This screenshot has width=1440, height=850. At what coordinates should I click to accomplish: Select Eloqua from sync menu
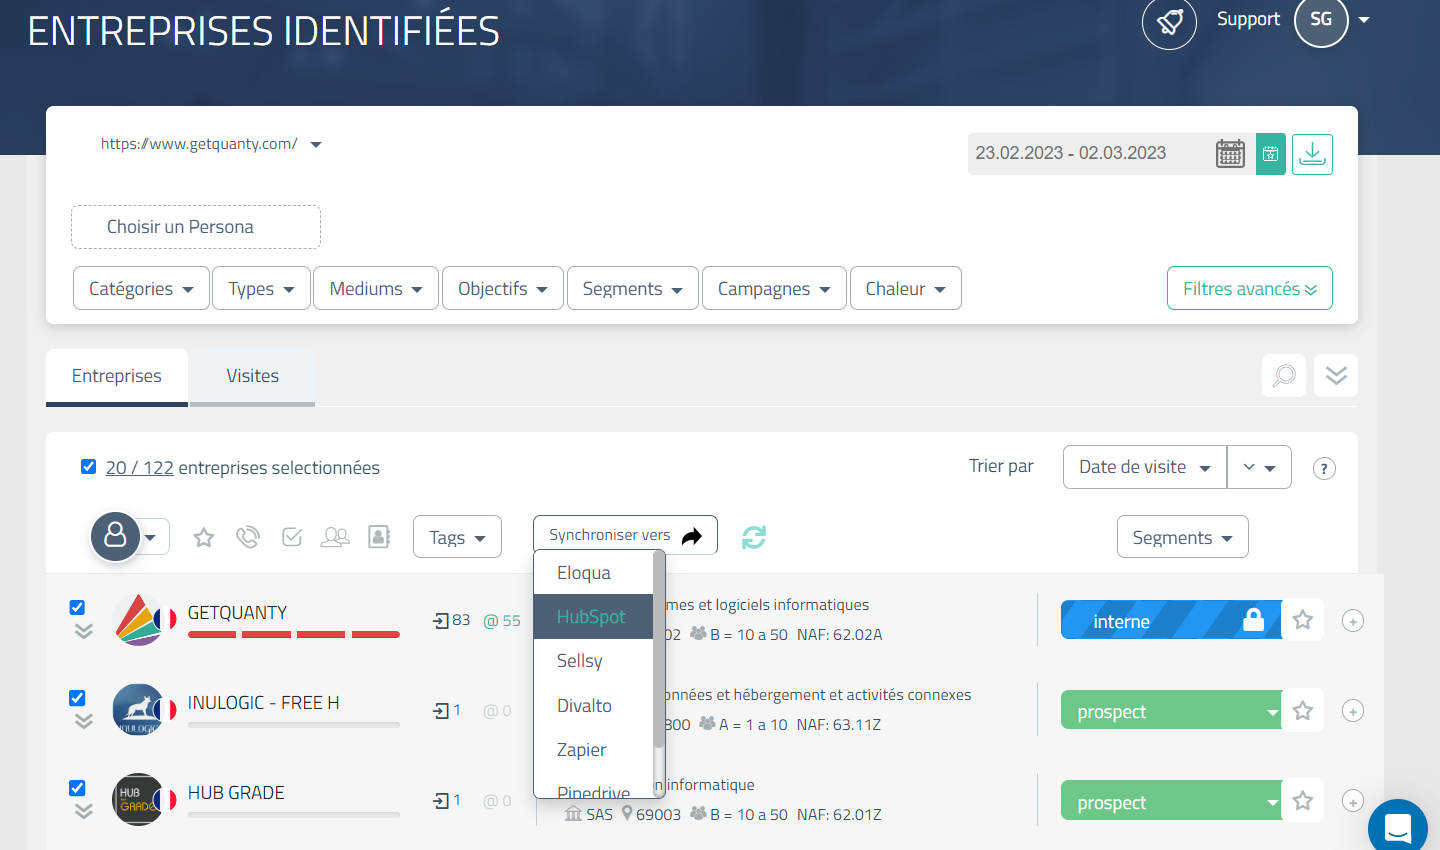tap(594, 573)
